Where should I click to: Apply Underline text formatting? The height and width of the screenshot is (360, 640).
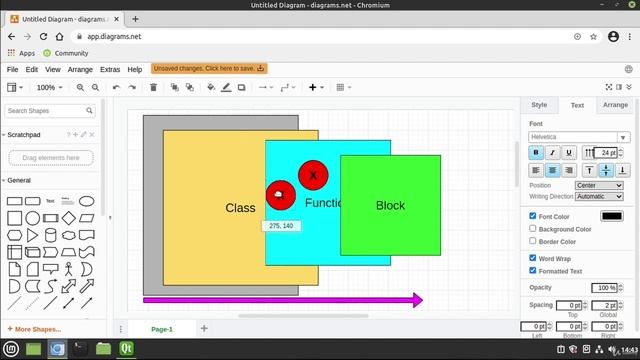coord(569,153)
